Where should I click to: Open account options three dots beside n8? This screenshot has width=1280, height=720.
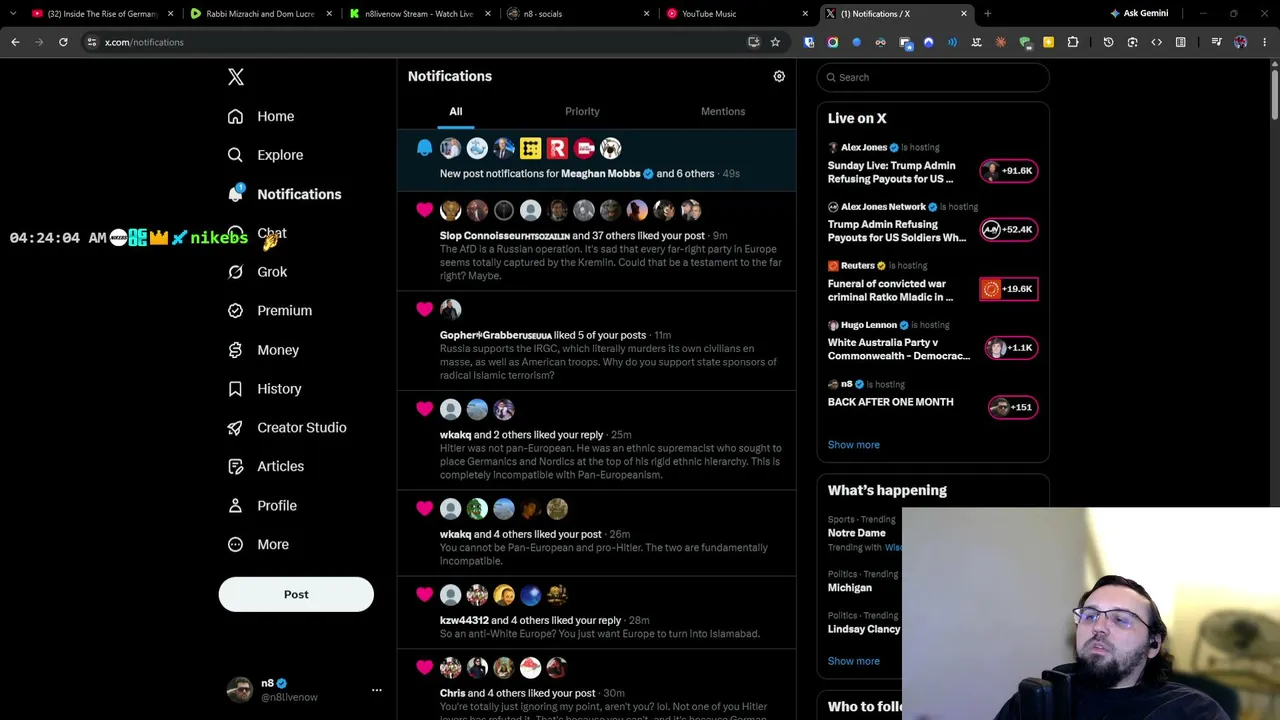pyautogui.click(x=377, y=690)
